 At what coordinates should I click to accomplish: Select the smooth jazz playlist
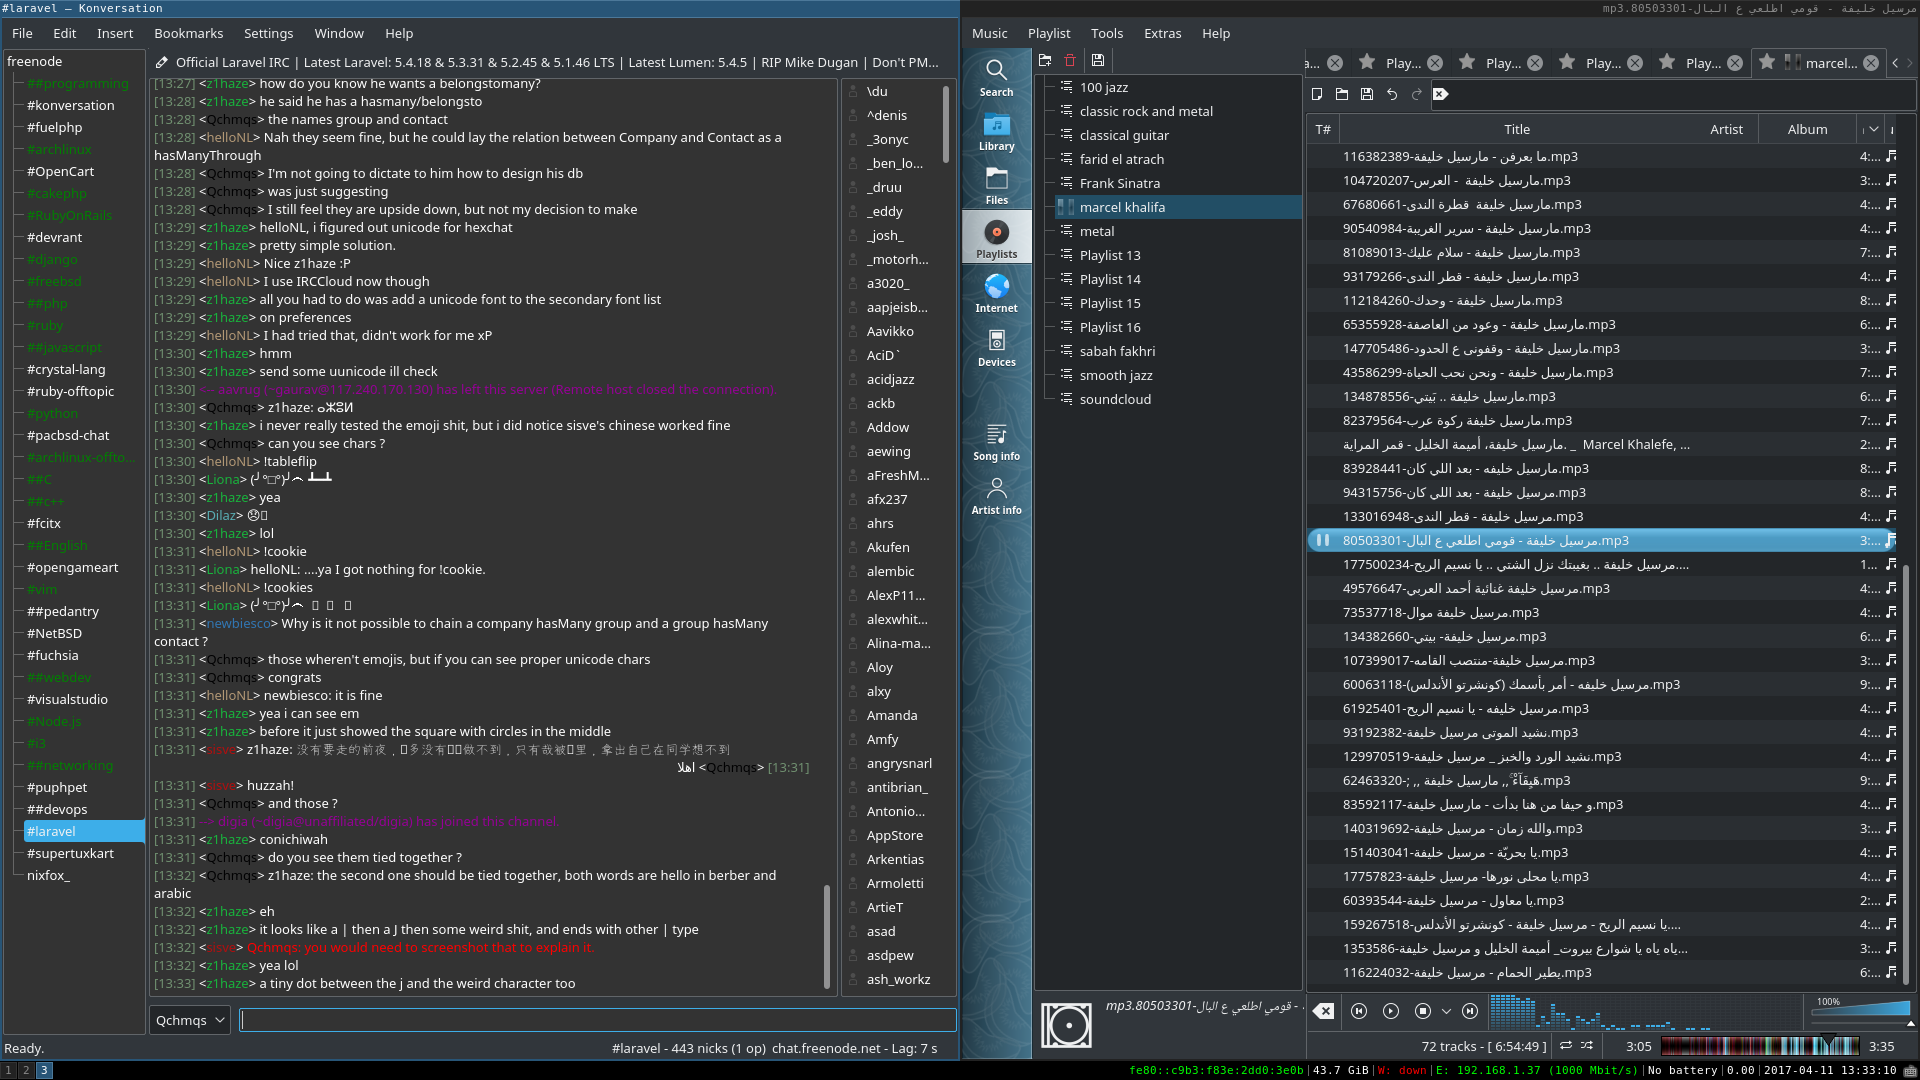(x=1116, y=375)
